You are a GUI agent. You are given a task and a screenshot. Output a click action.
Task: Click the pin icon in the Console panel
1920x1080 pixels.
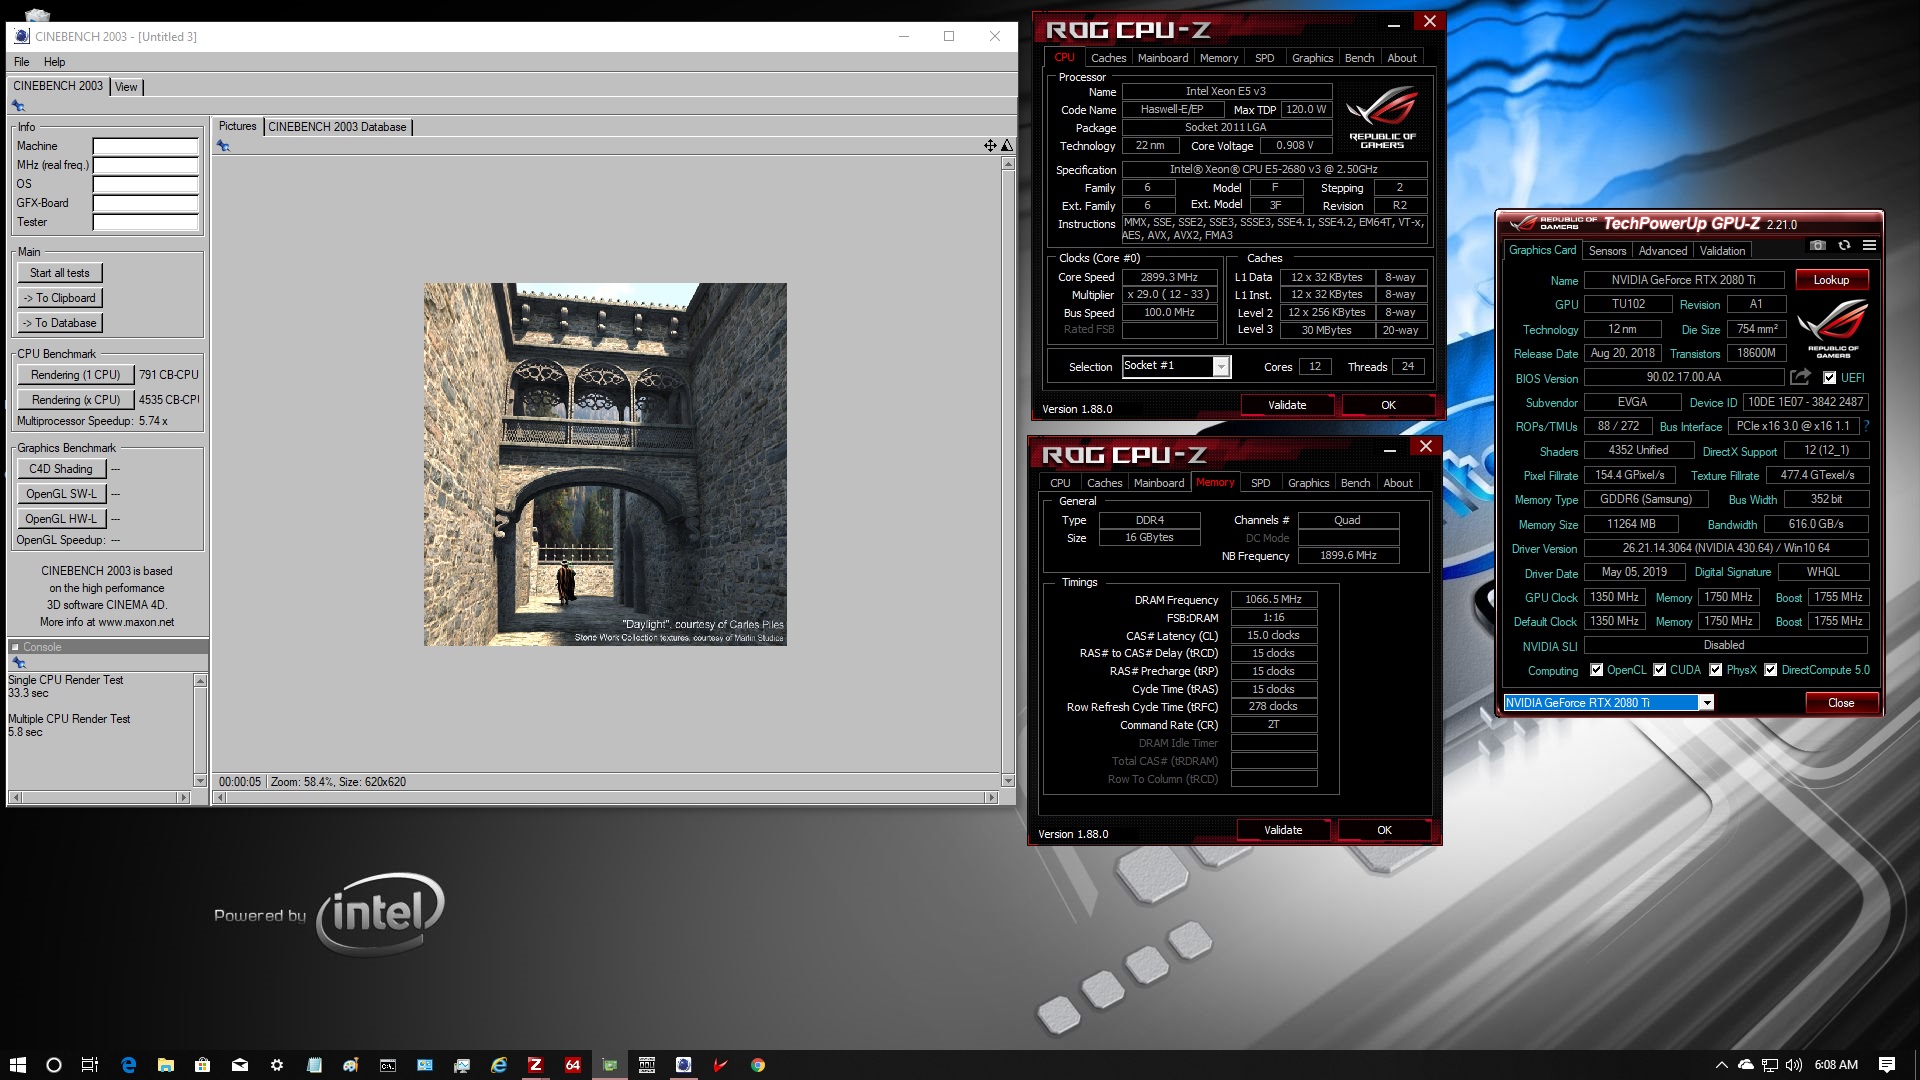point(17,663)
